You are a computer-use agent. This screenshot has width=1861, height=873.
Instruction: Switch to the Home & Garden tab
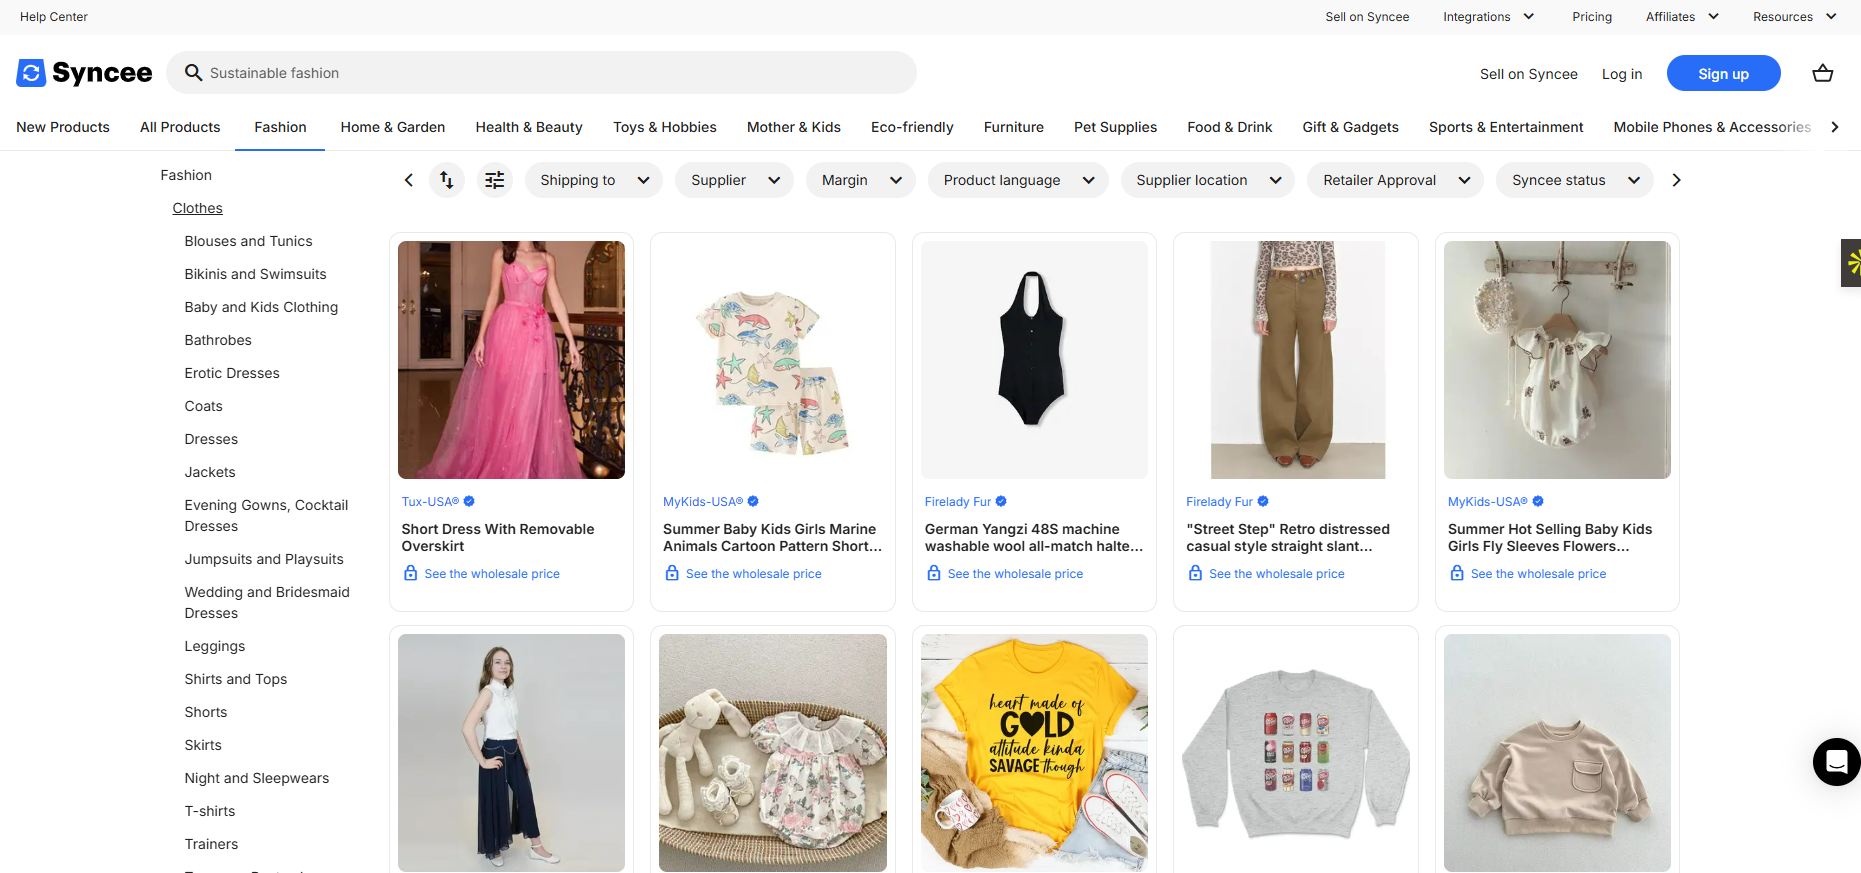pyautogui.click(x=392, y=127)
